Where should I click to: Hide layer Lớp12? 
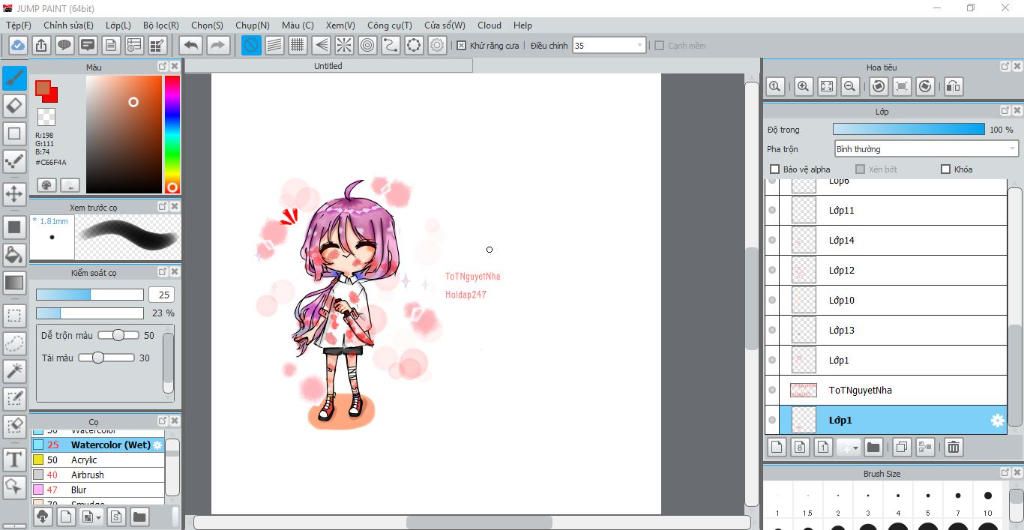pyautogui.click(x=772, y=270)
